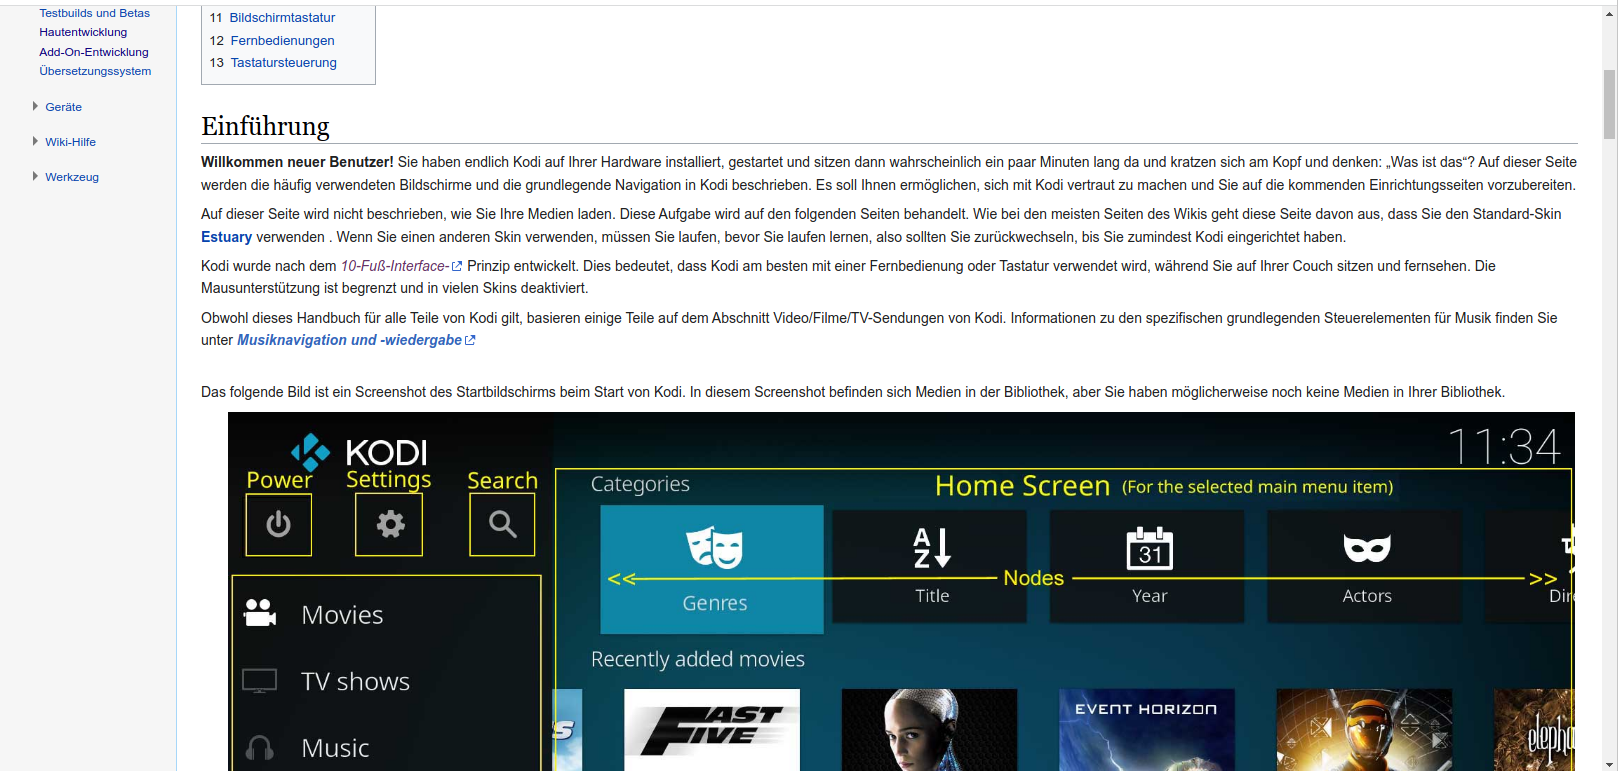Click the Year calendar icon
Viewport: 1618px width, 771px height.
pyautogui.click(x=1150, y=548)
